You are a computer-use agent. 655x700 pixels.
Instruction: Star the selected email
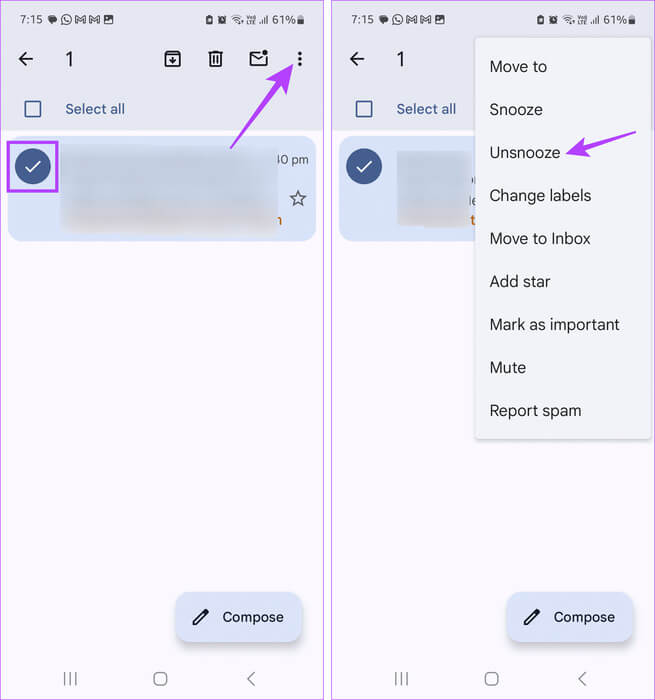(298, 198)
